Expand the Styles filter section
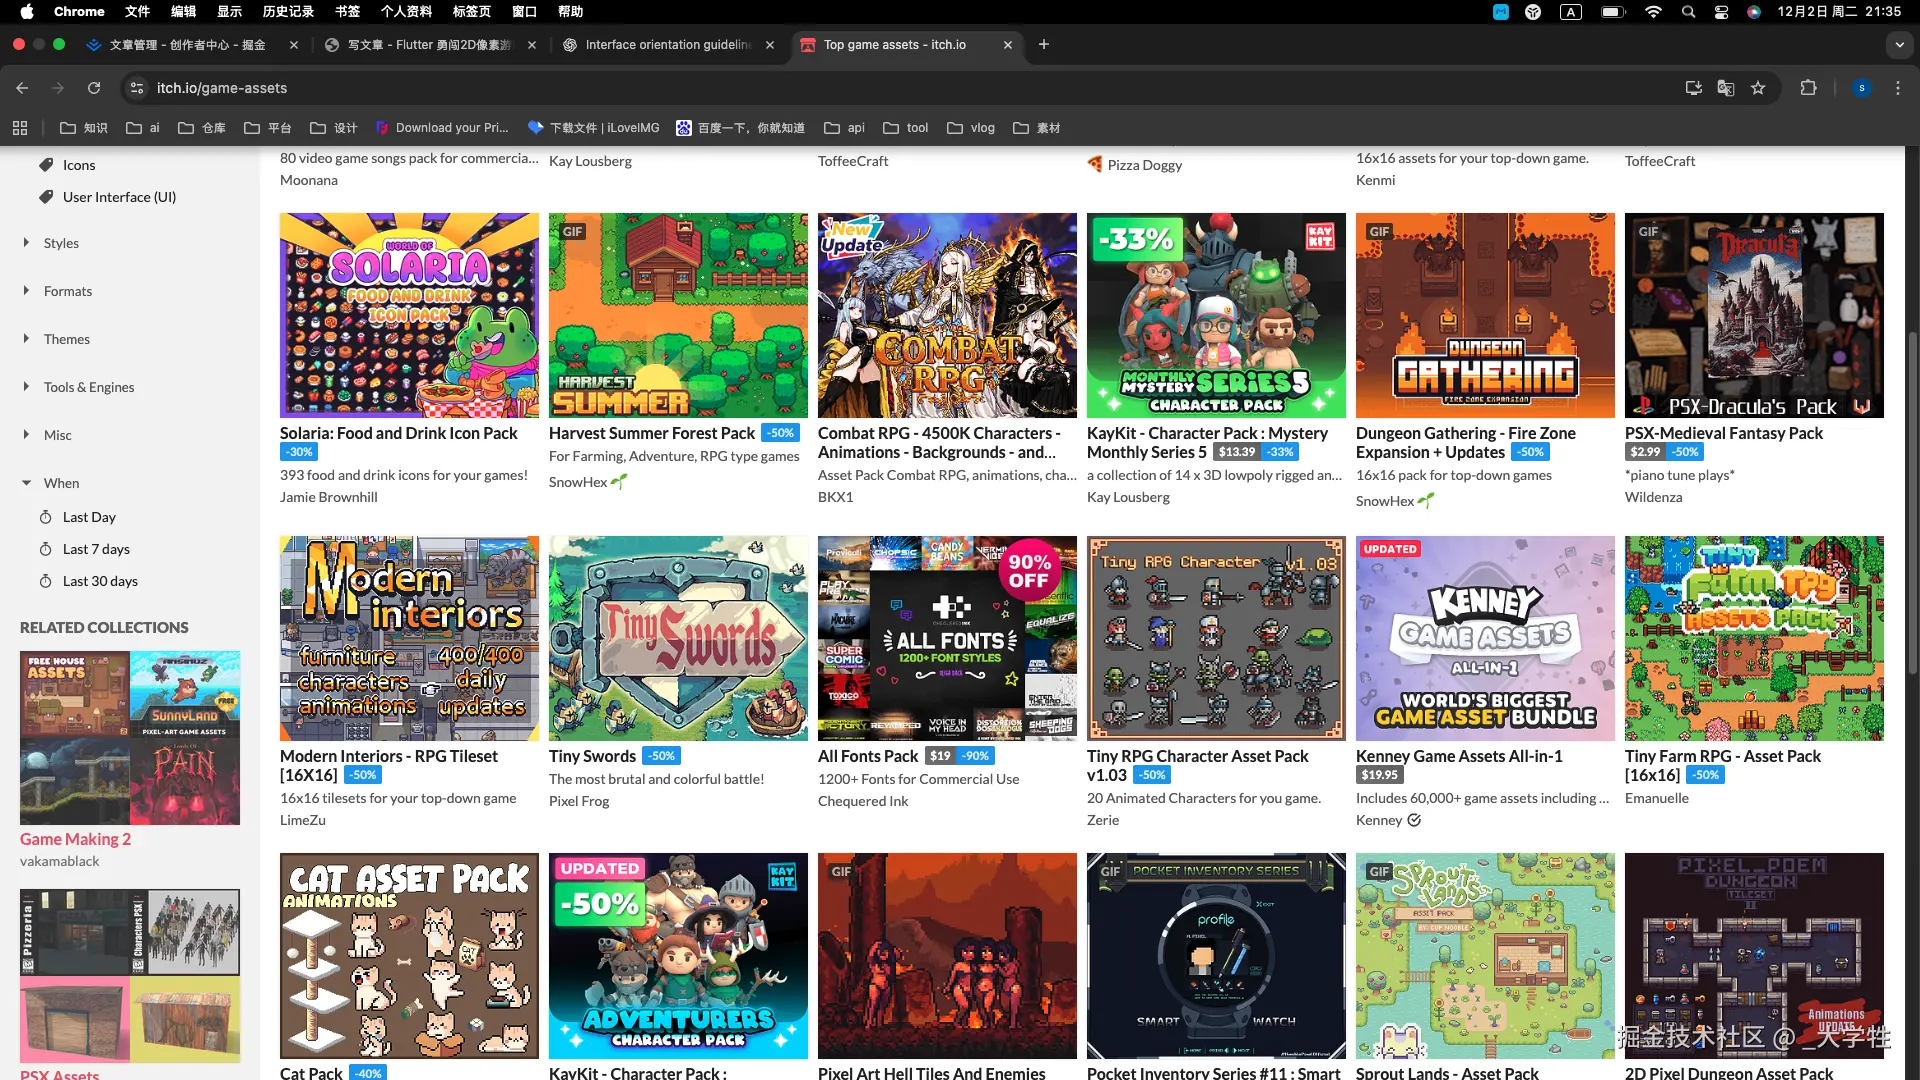 pyautogui.click(x=61, y=243)
